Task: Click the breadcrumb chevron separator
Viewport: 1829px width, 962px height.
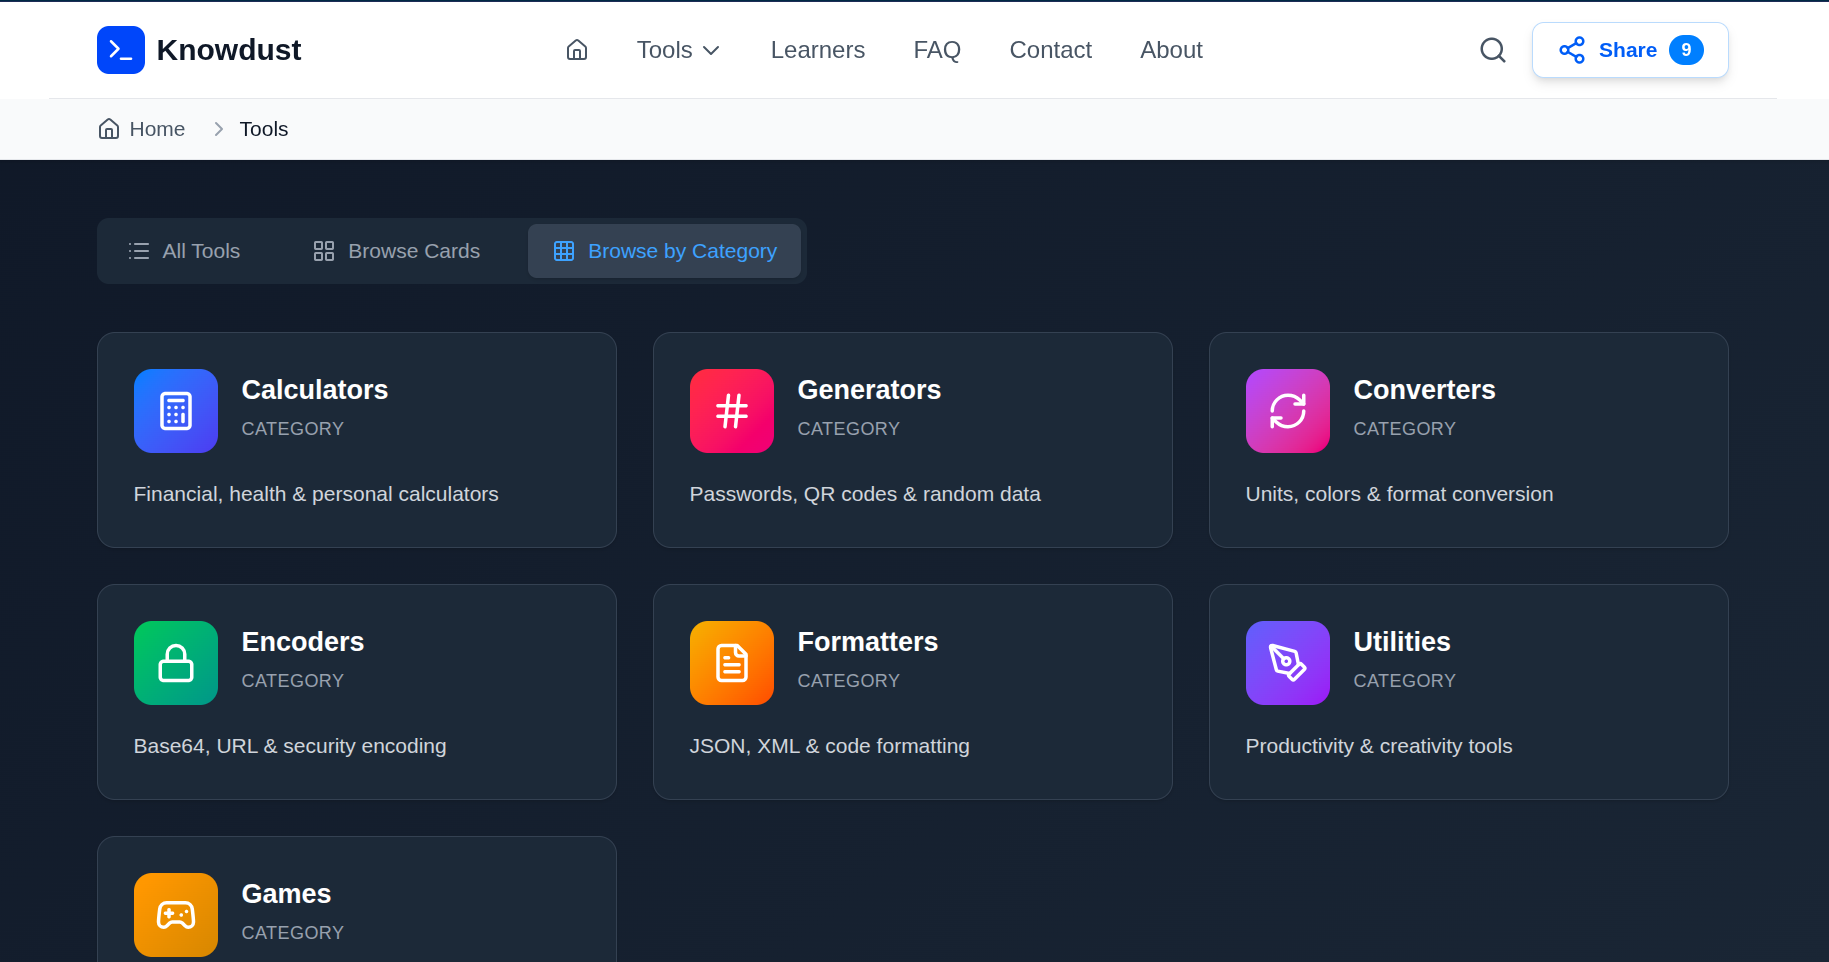Action: click(x=218, y=129)
